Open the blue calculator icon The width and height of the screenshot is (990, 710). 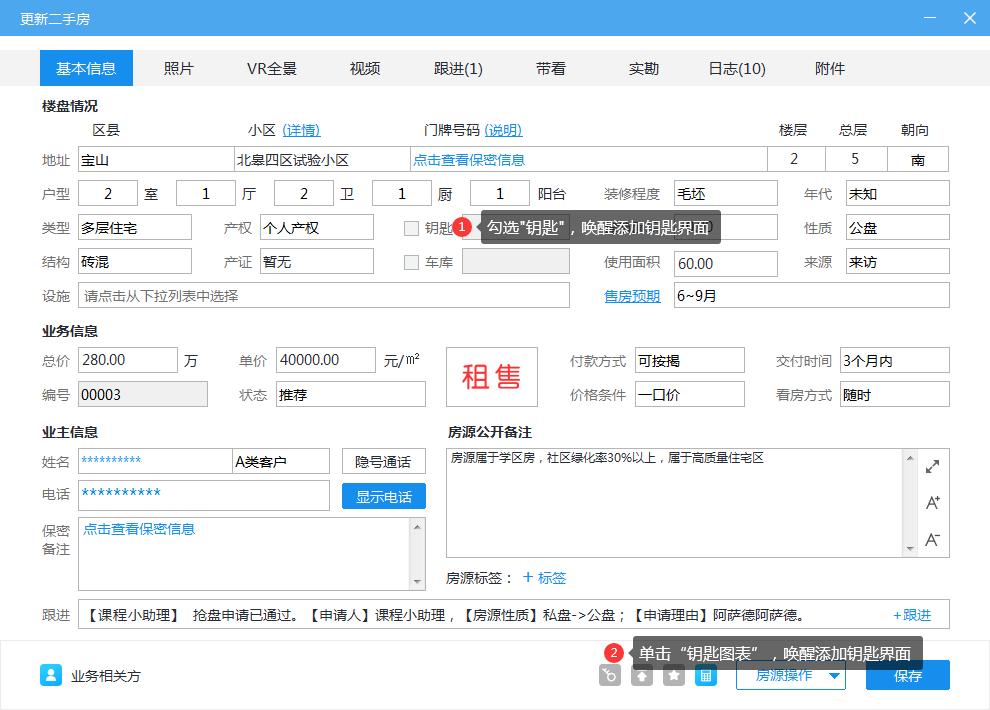pyautogui.click(x=706, y=676)
